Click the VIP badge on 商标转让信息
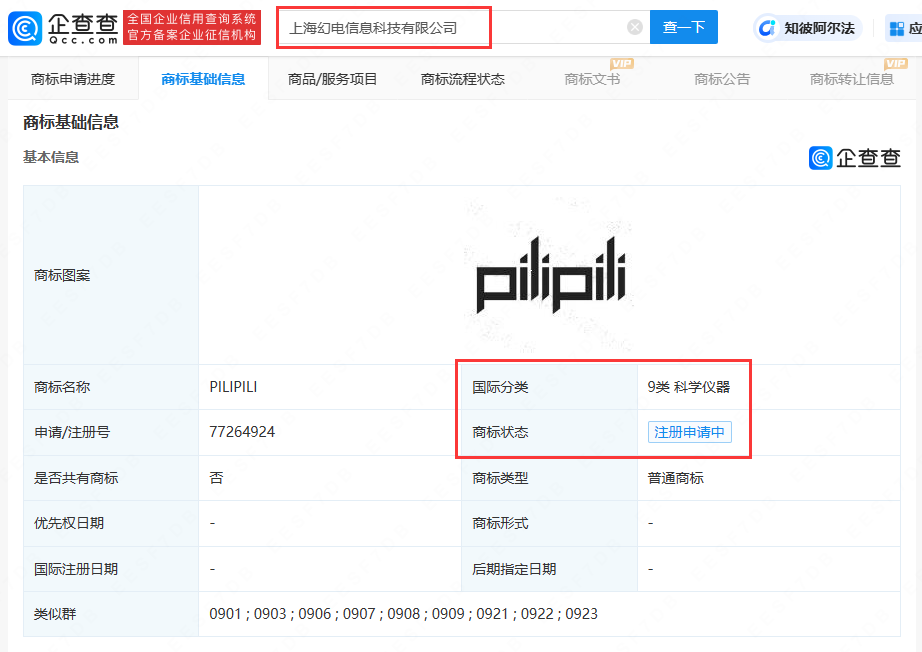This screenshot has height=652, width=922. pyautogui.click(x=896, y=63)
